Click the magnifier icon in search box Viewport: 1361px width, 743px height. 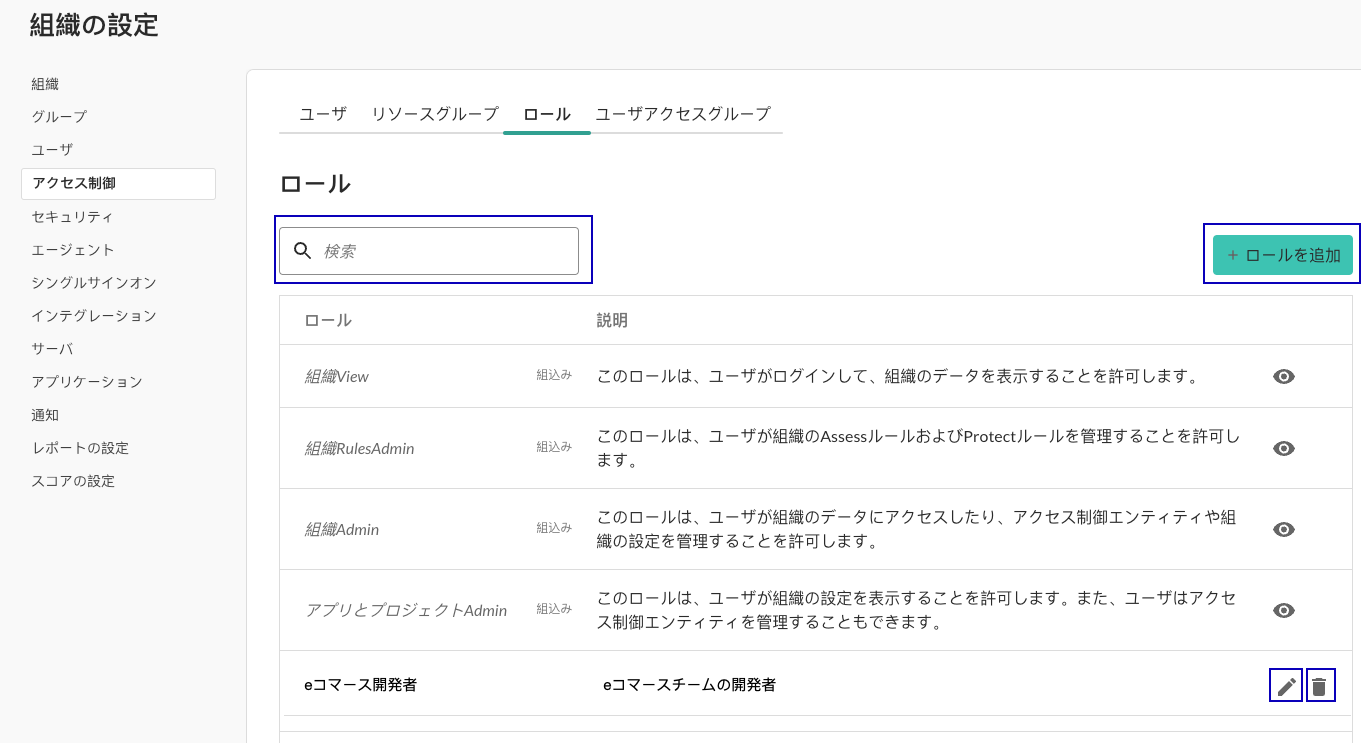pos(303,251)
